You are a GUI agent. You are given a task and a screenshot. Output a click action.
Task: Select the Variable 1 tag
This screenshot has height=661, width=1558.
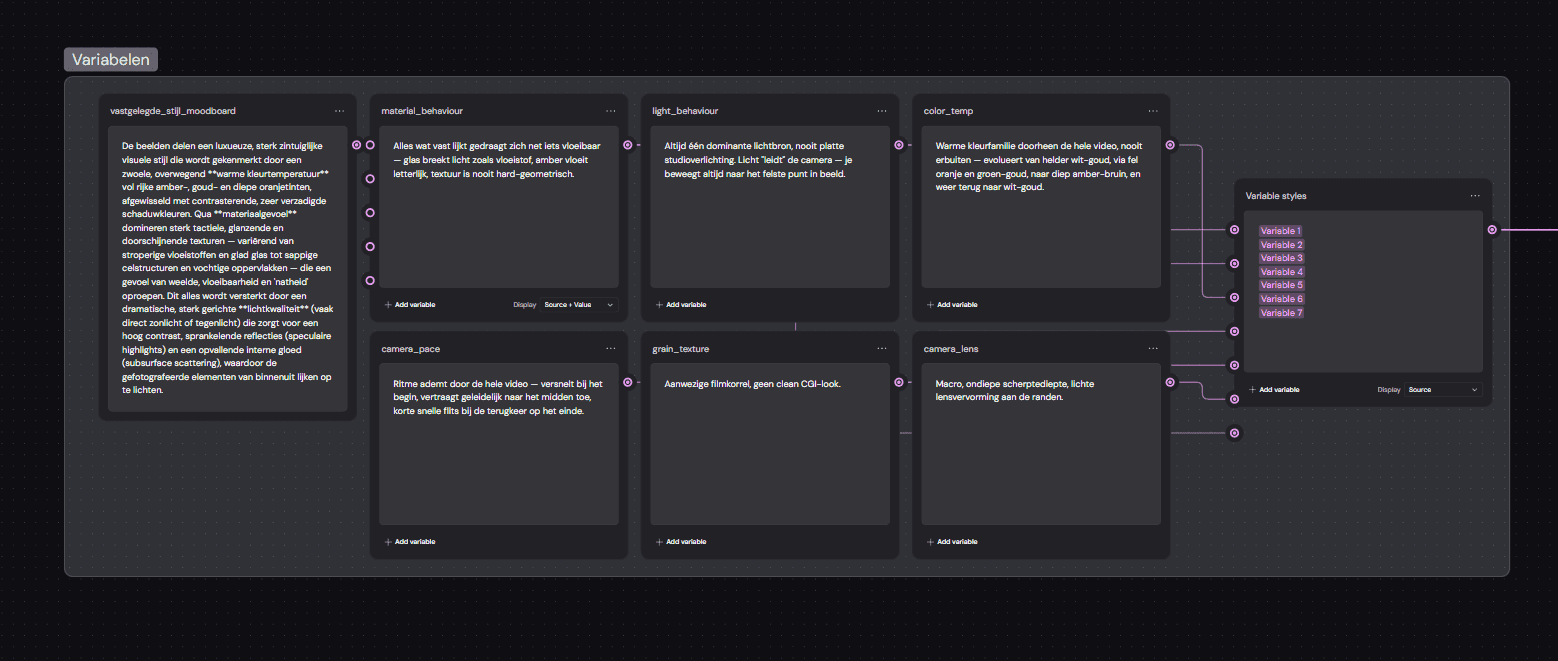[1280, 231]
